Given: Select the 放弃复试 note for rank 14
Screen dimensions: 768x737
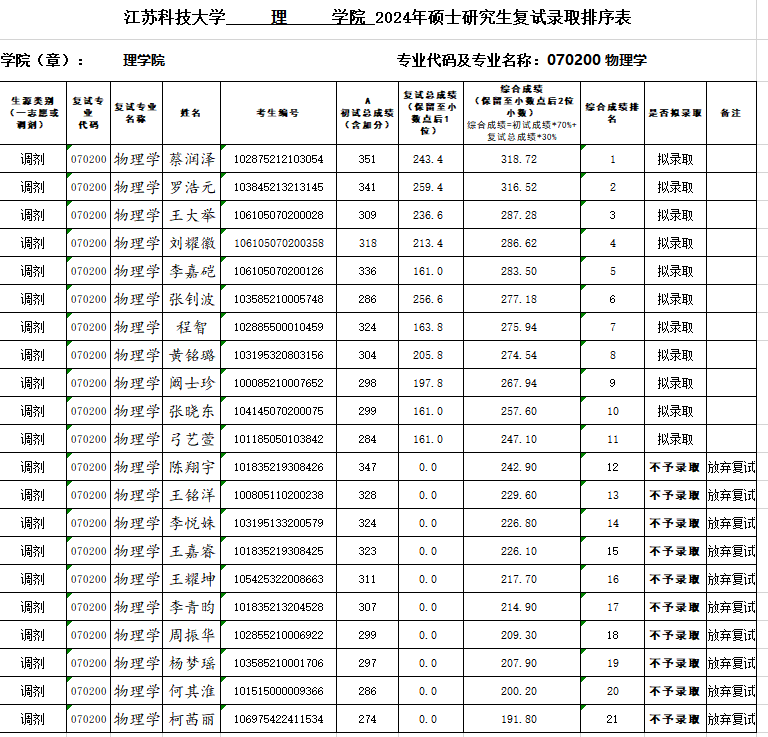Looking at the screenshot, I should tap(731, 523).
